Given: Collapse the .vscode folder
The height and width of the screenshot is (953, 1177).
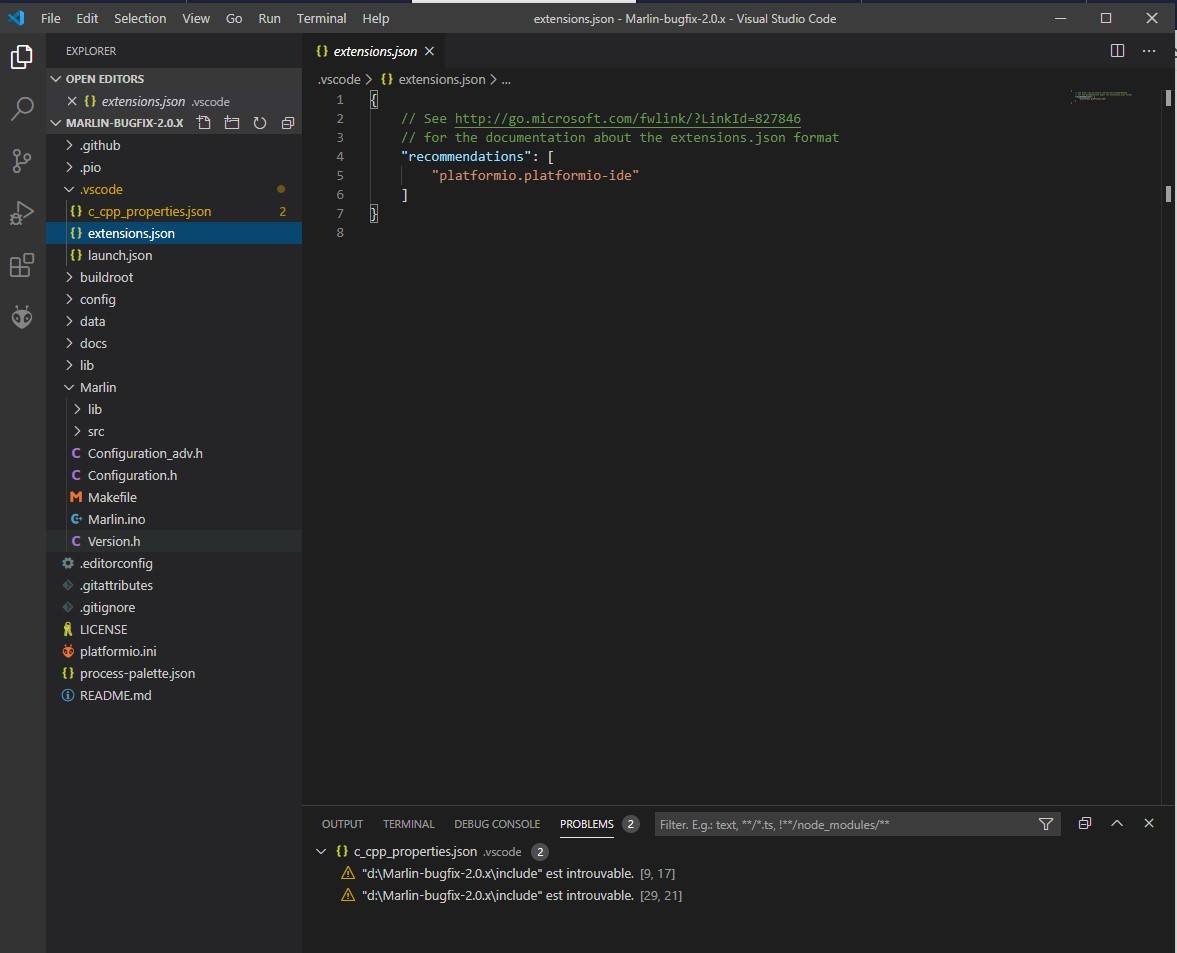Looking at the screenshot, I should pos(101,189).
